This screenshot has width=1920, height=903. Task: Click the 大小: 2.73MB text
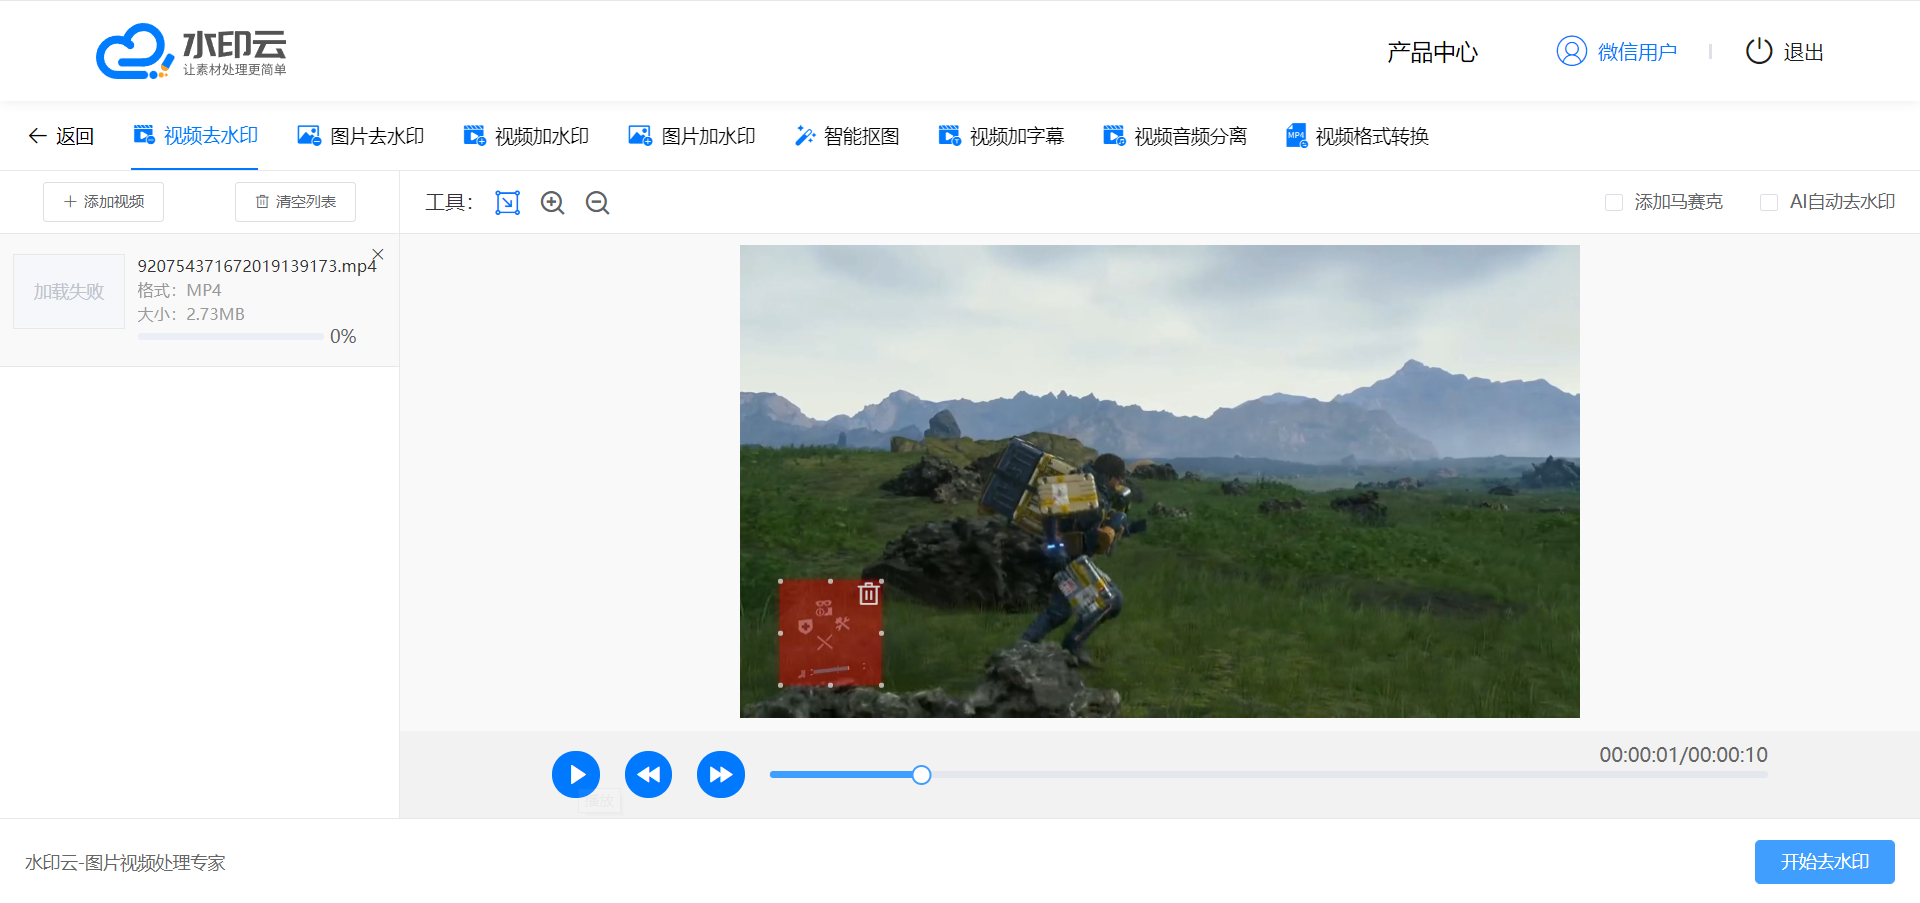click(x=191, y=314)
